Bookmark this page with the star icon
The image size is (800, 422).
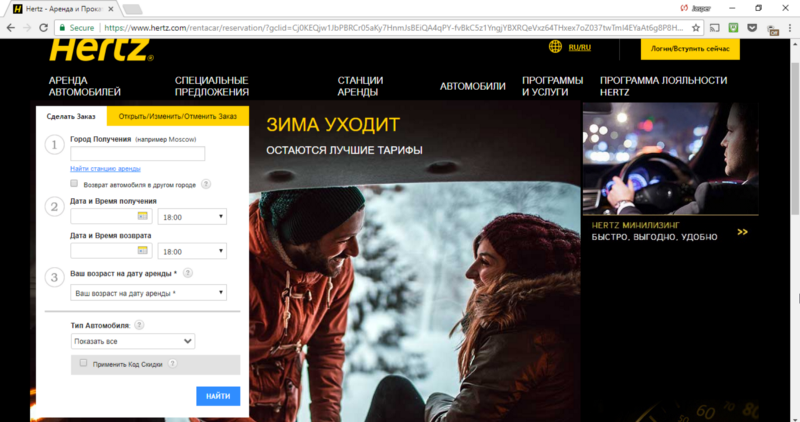(696, 28)
